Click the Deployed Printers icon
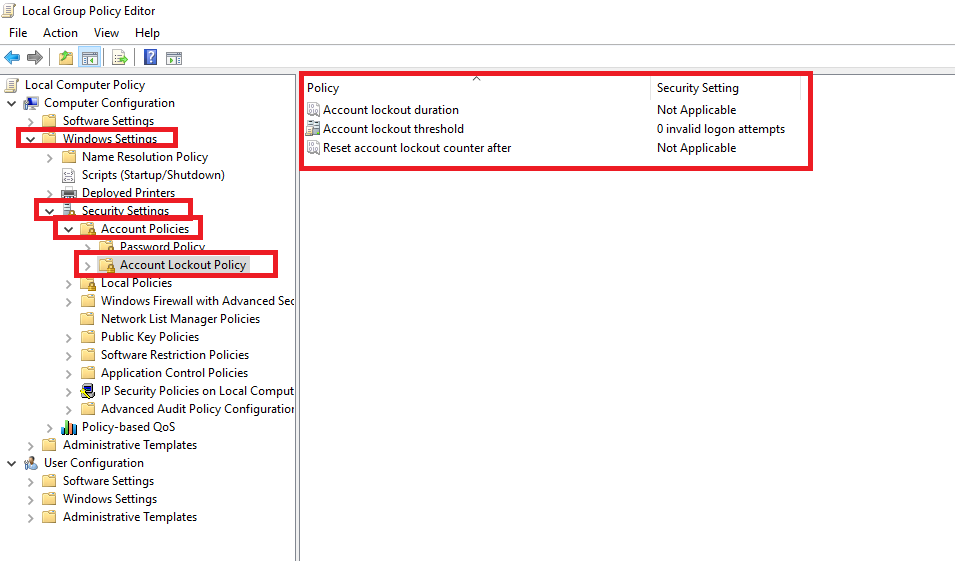This screenshot has height=561, width=955. [69, 193]
